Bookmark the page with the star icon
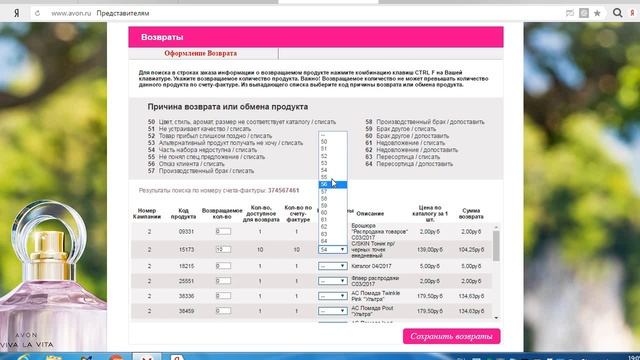Image resolution: width=640 pixels, height=360 pixels. 597,13
